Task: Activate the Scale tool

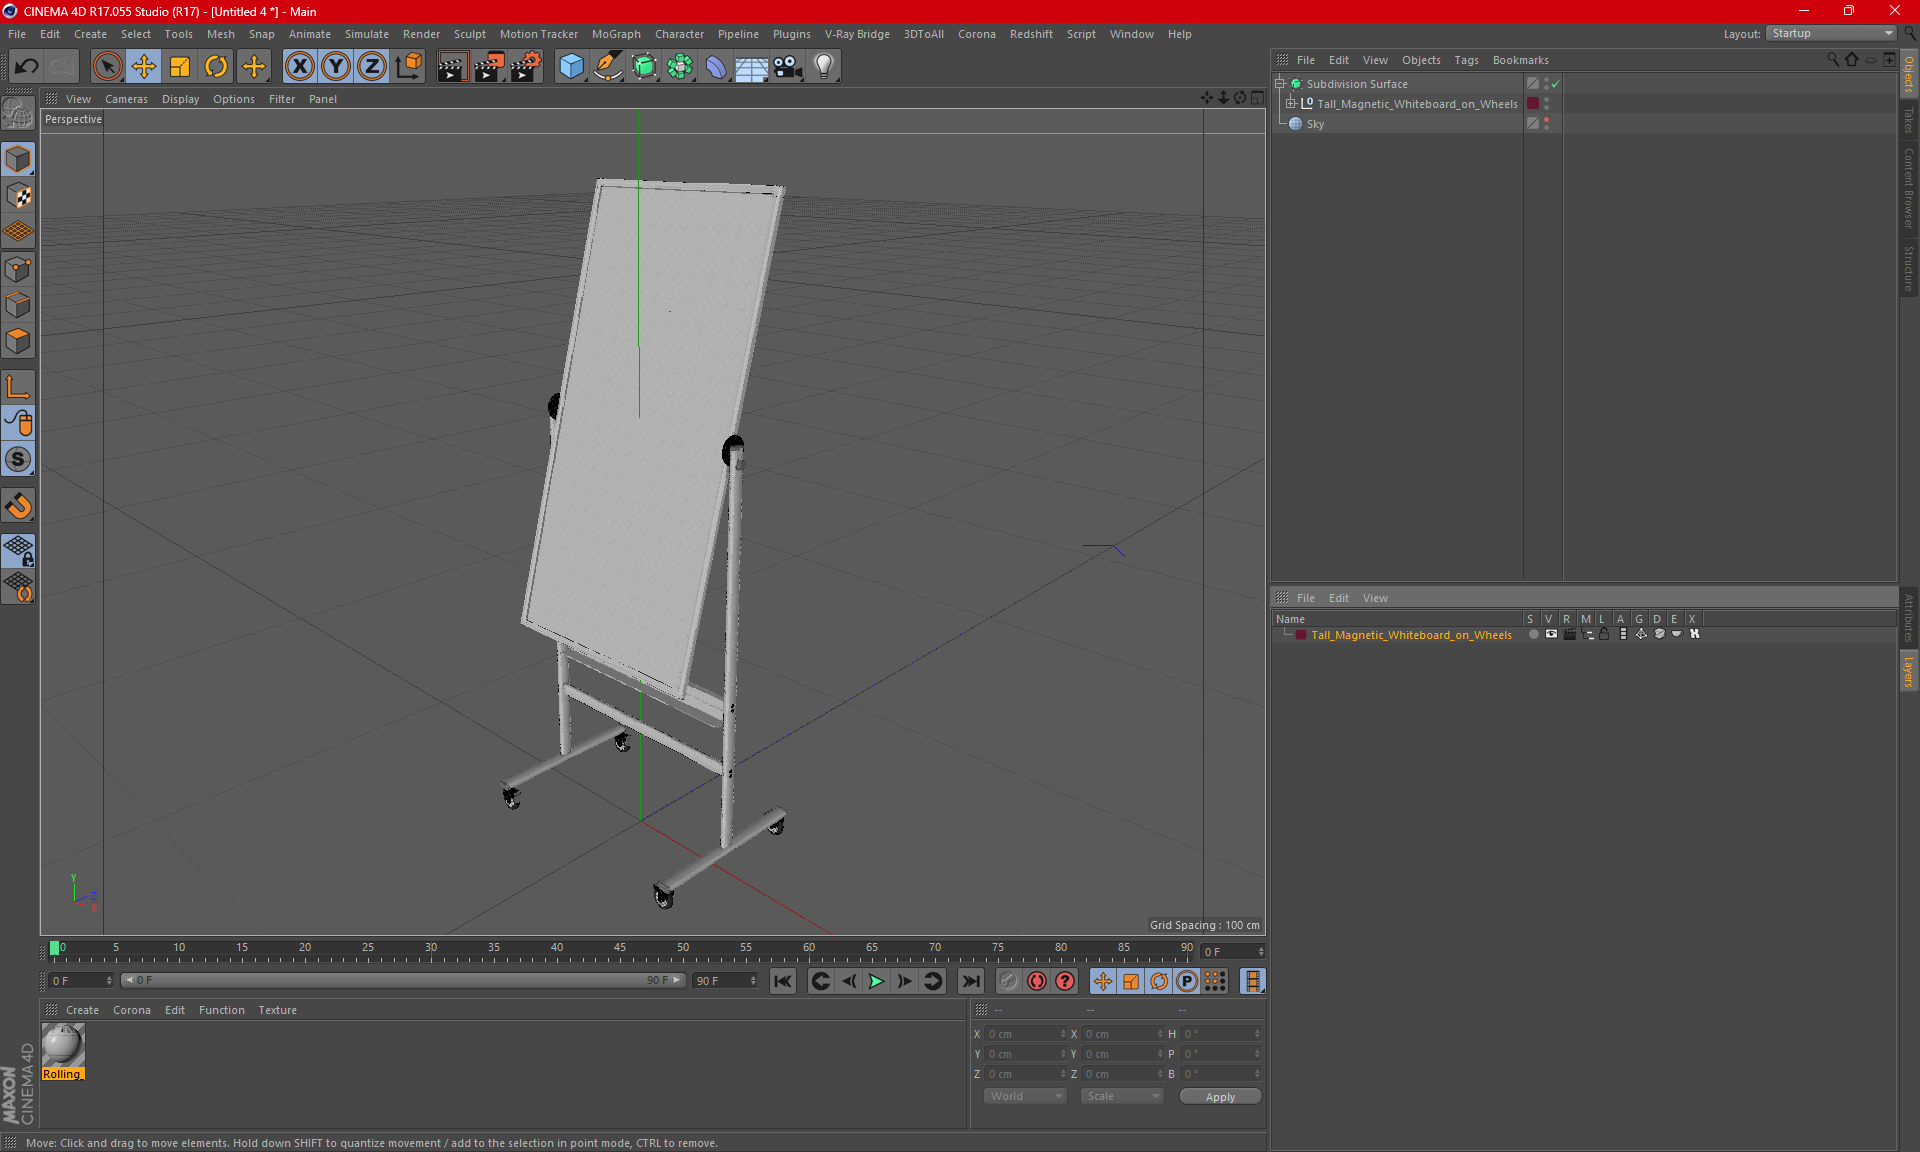Action: [x=180, y=66]
